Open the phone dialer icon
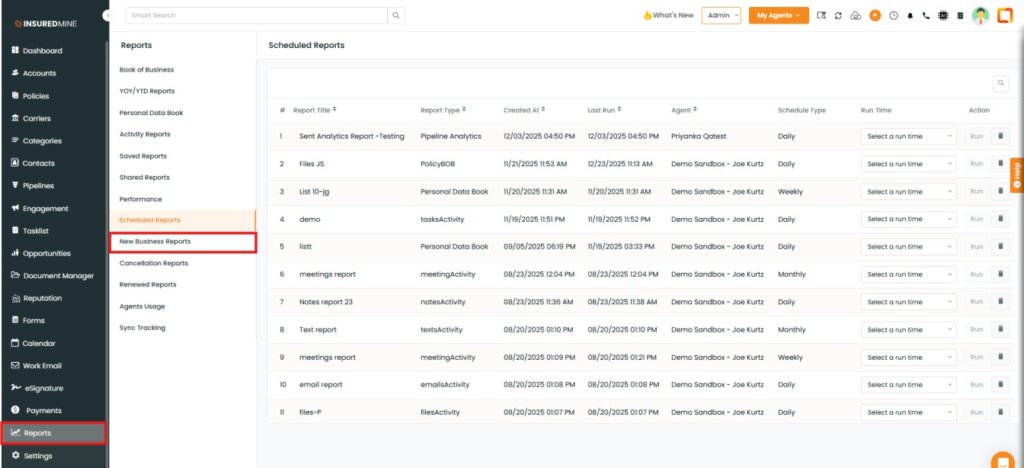 coord(925,16)
